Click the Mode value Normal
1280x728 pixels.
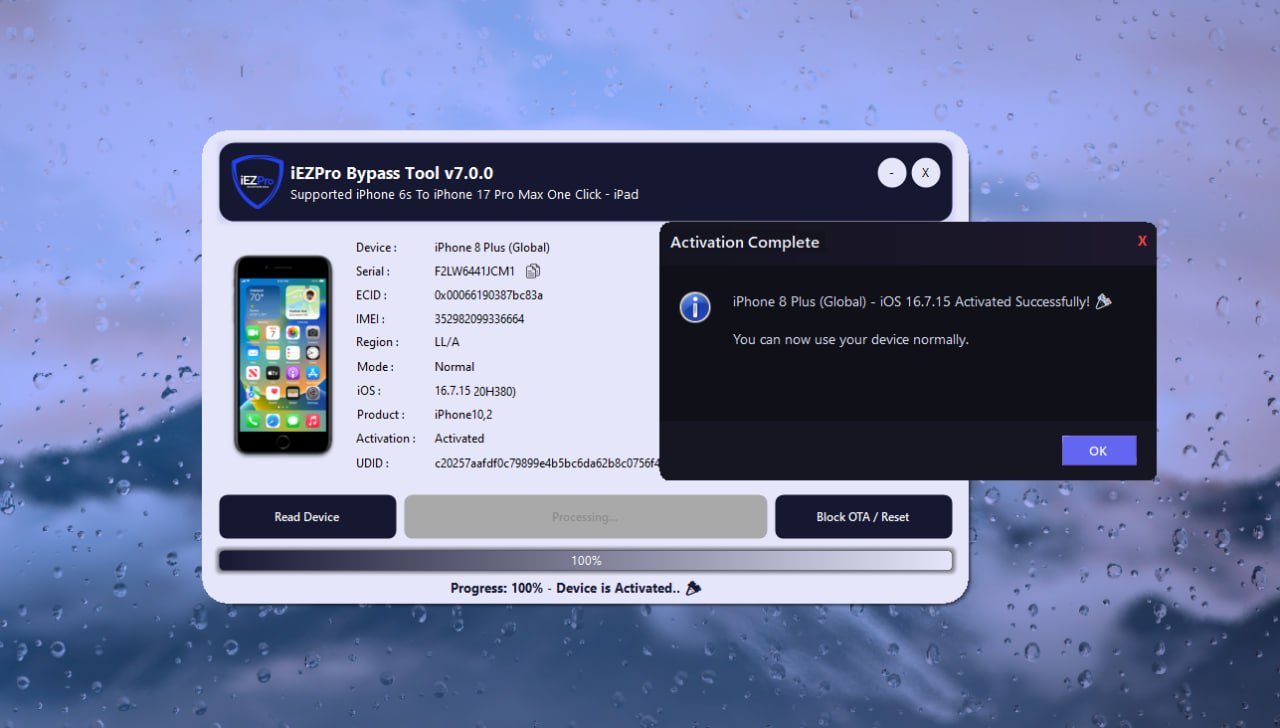coord(454,367)
